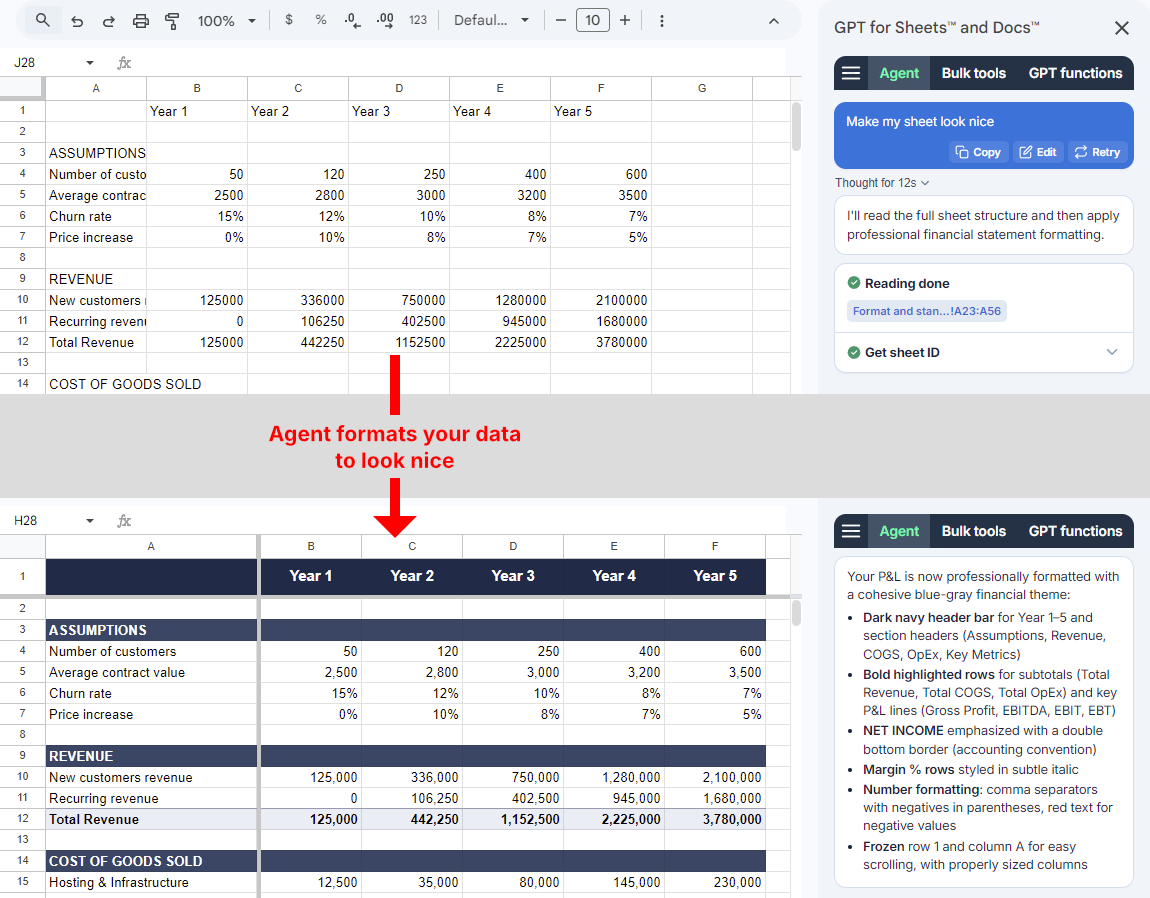Apply currency format to selection
1150x898 pixels.
(289, 20)
